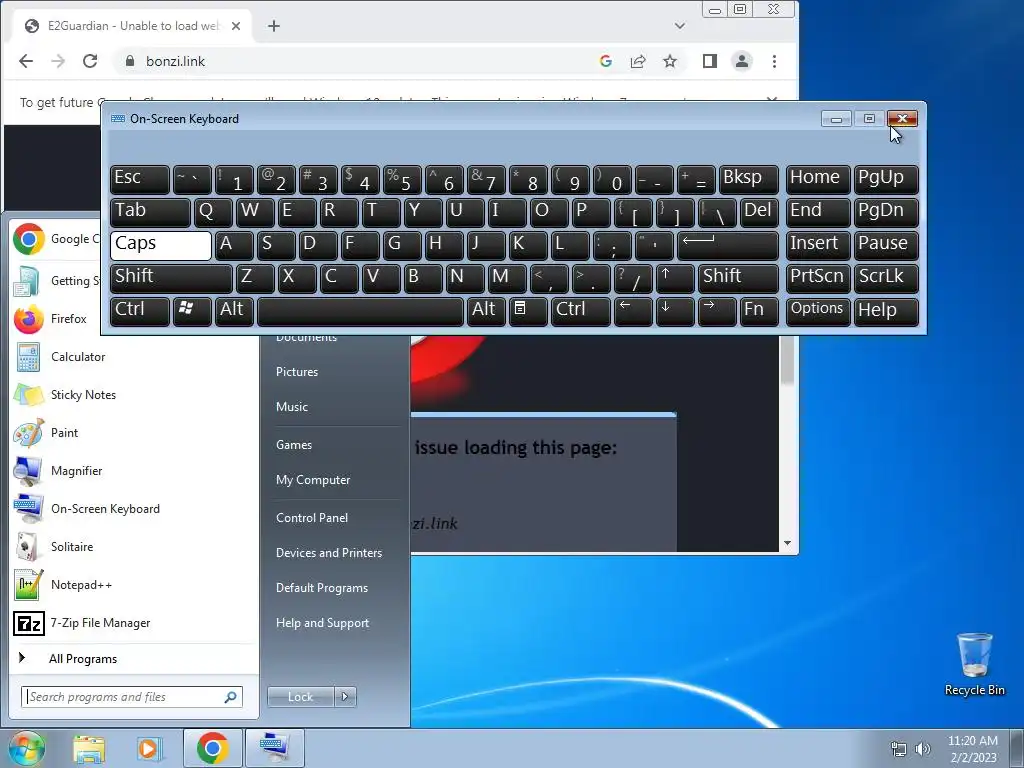Toggle the Caps key on keyboard
This screenshot has width=1024, height=768.
(x=161, y=246)
